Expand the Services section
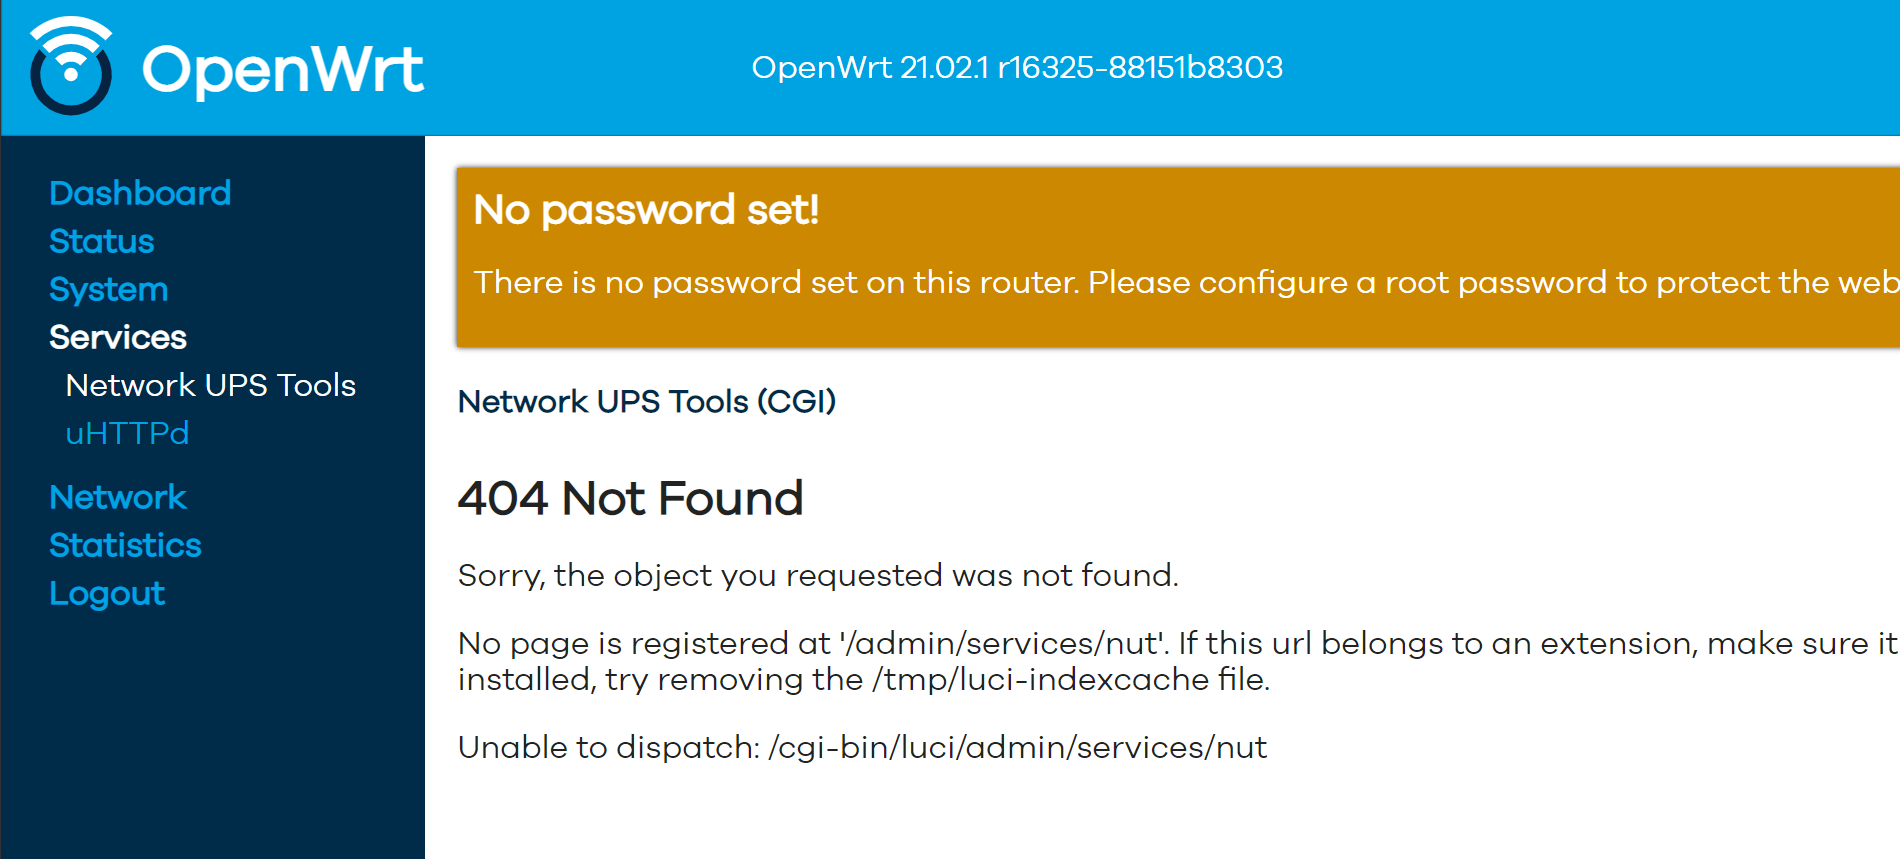Screen dimensions: 1900x859 click(x=117, y=338)
